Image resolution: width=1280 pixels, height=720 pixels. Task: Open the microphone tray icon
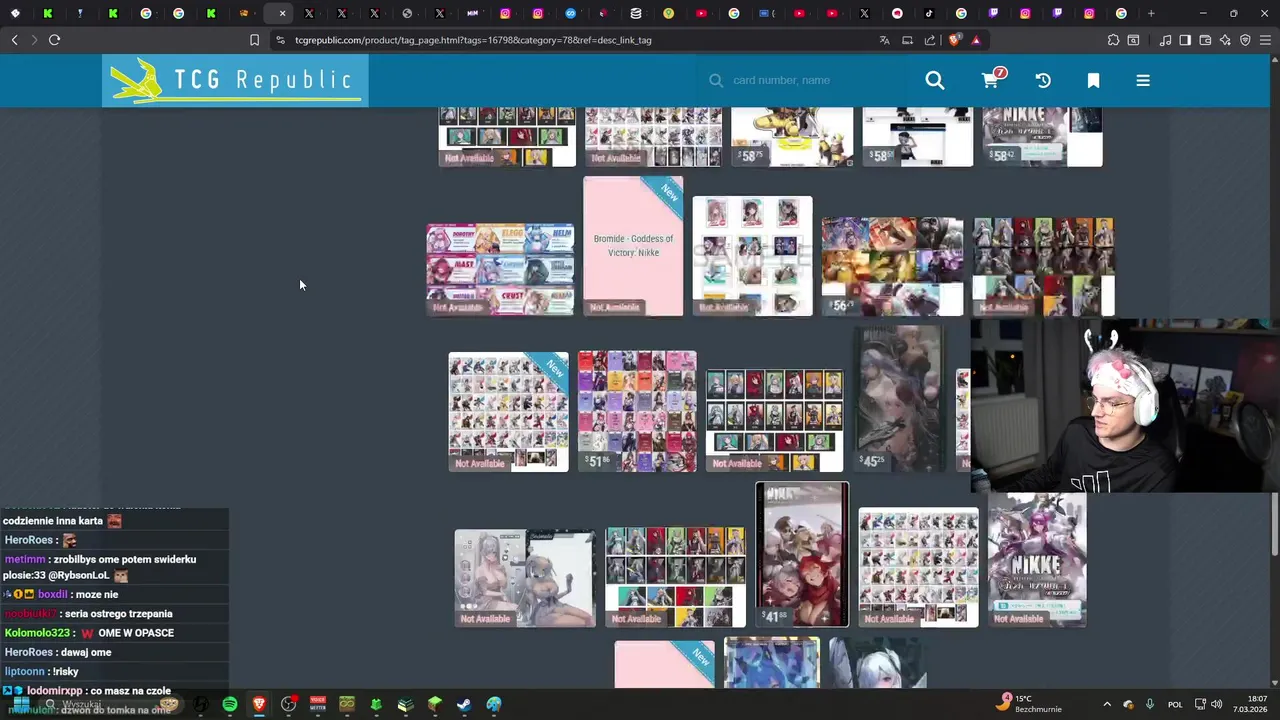click(1150, 704)
